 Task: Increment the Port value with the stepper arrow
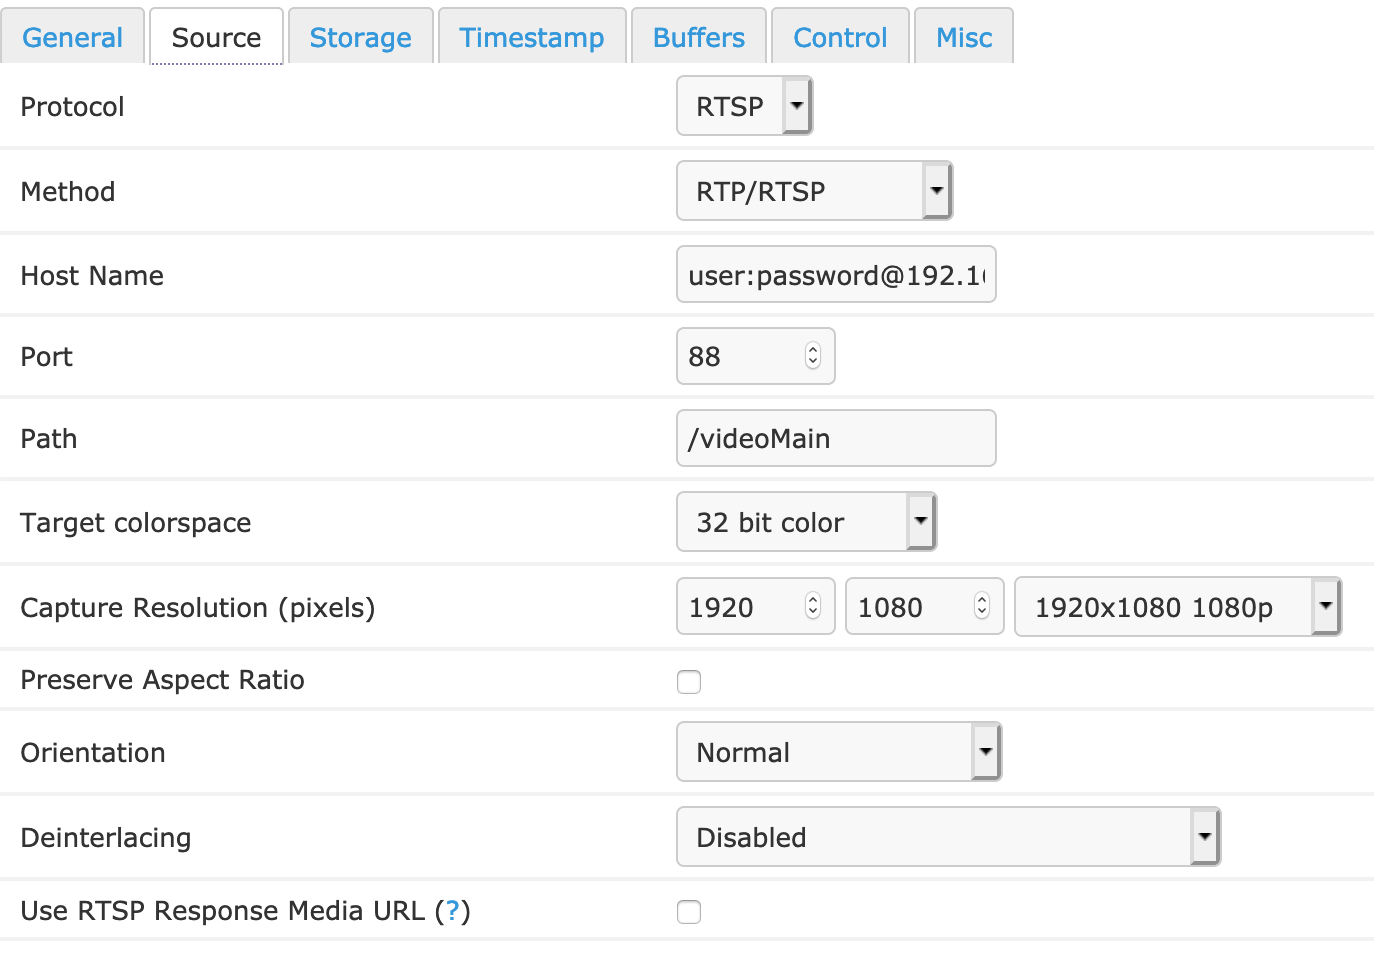coord(813,350)
